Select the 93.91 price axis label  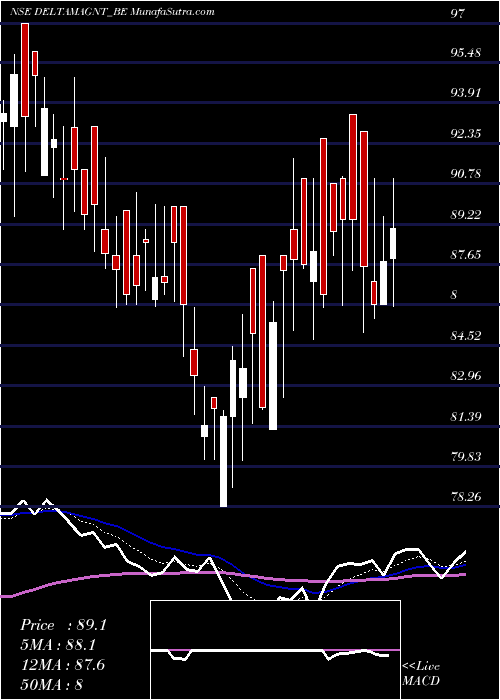coord(466,93)
